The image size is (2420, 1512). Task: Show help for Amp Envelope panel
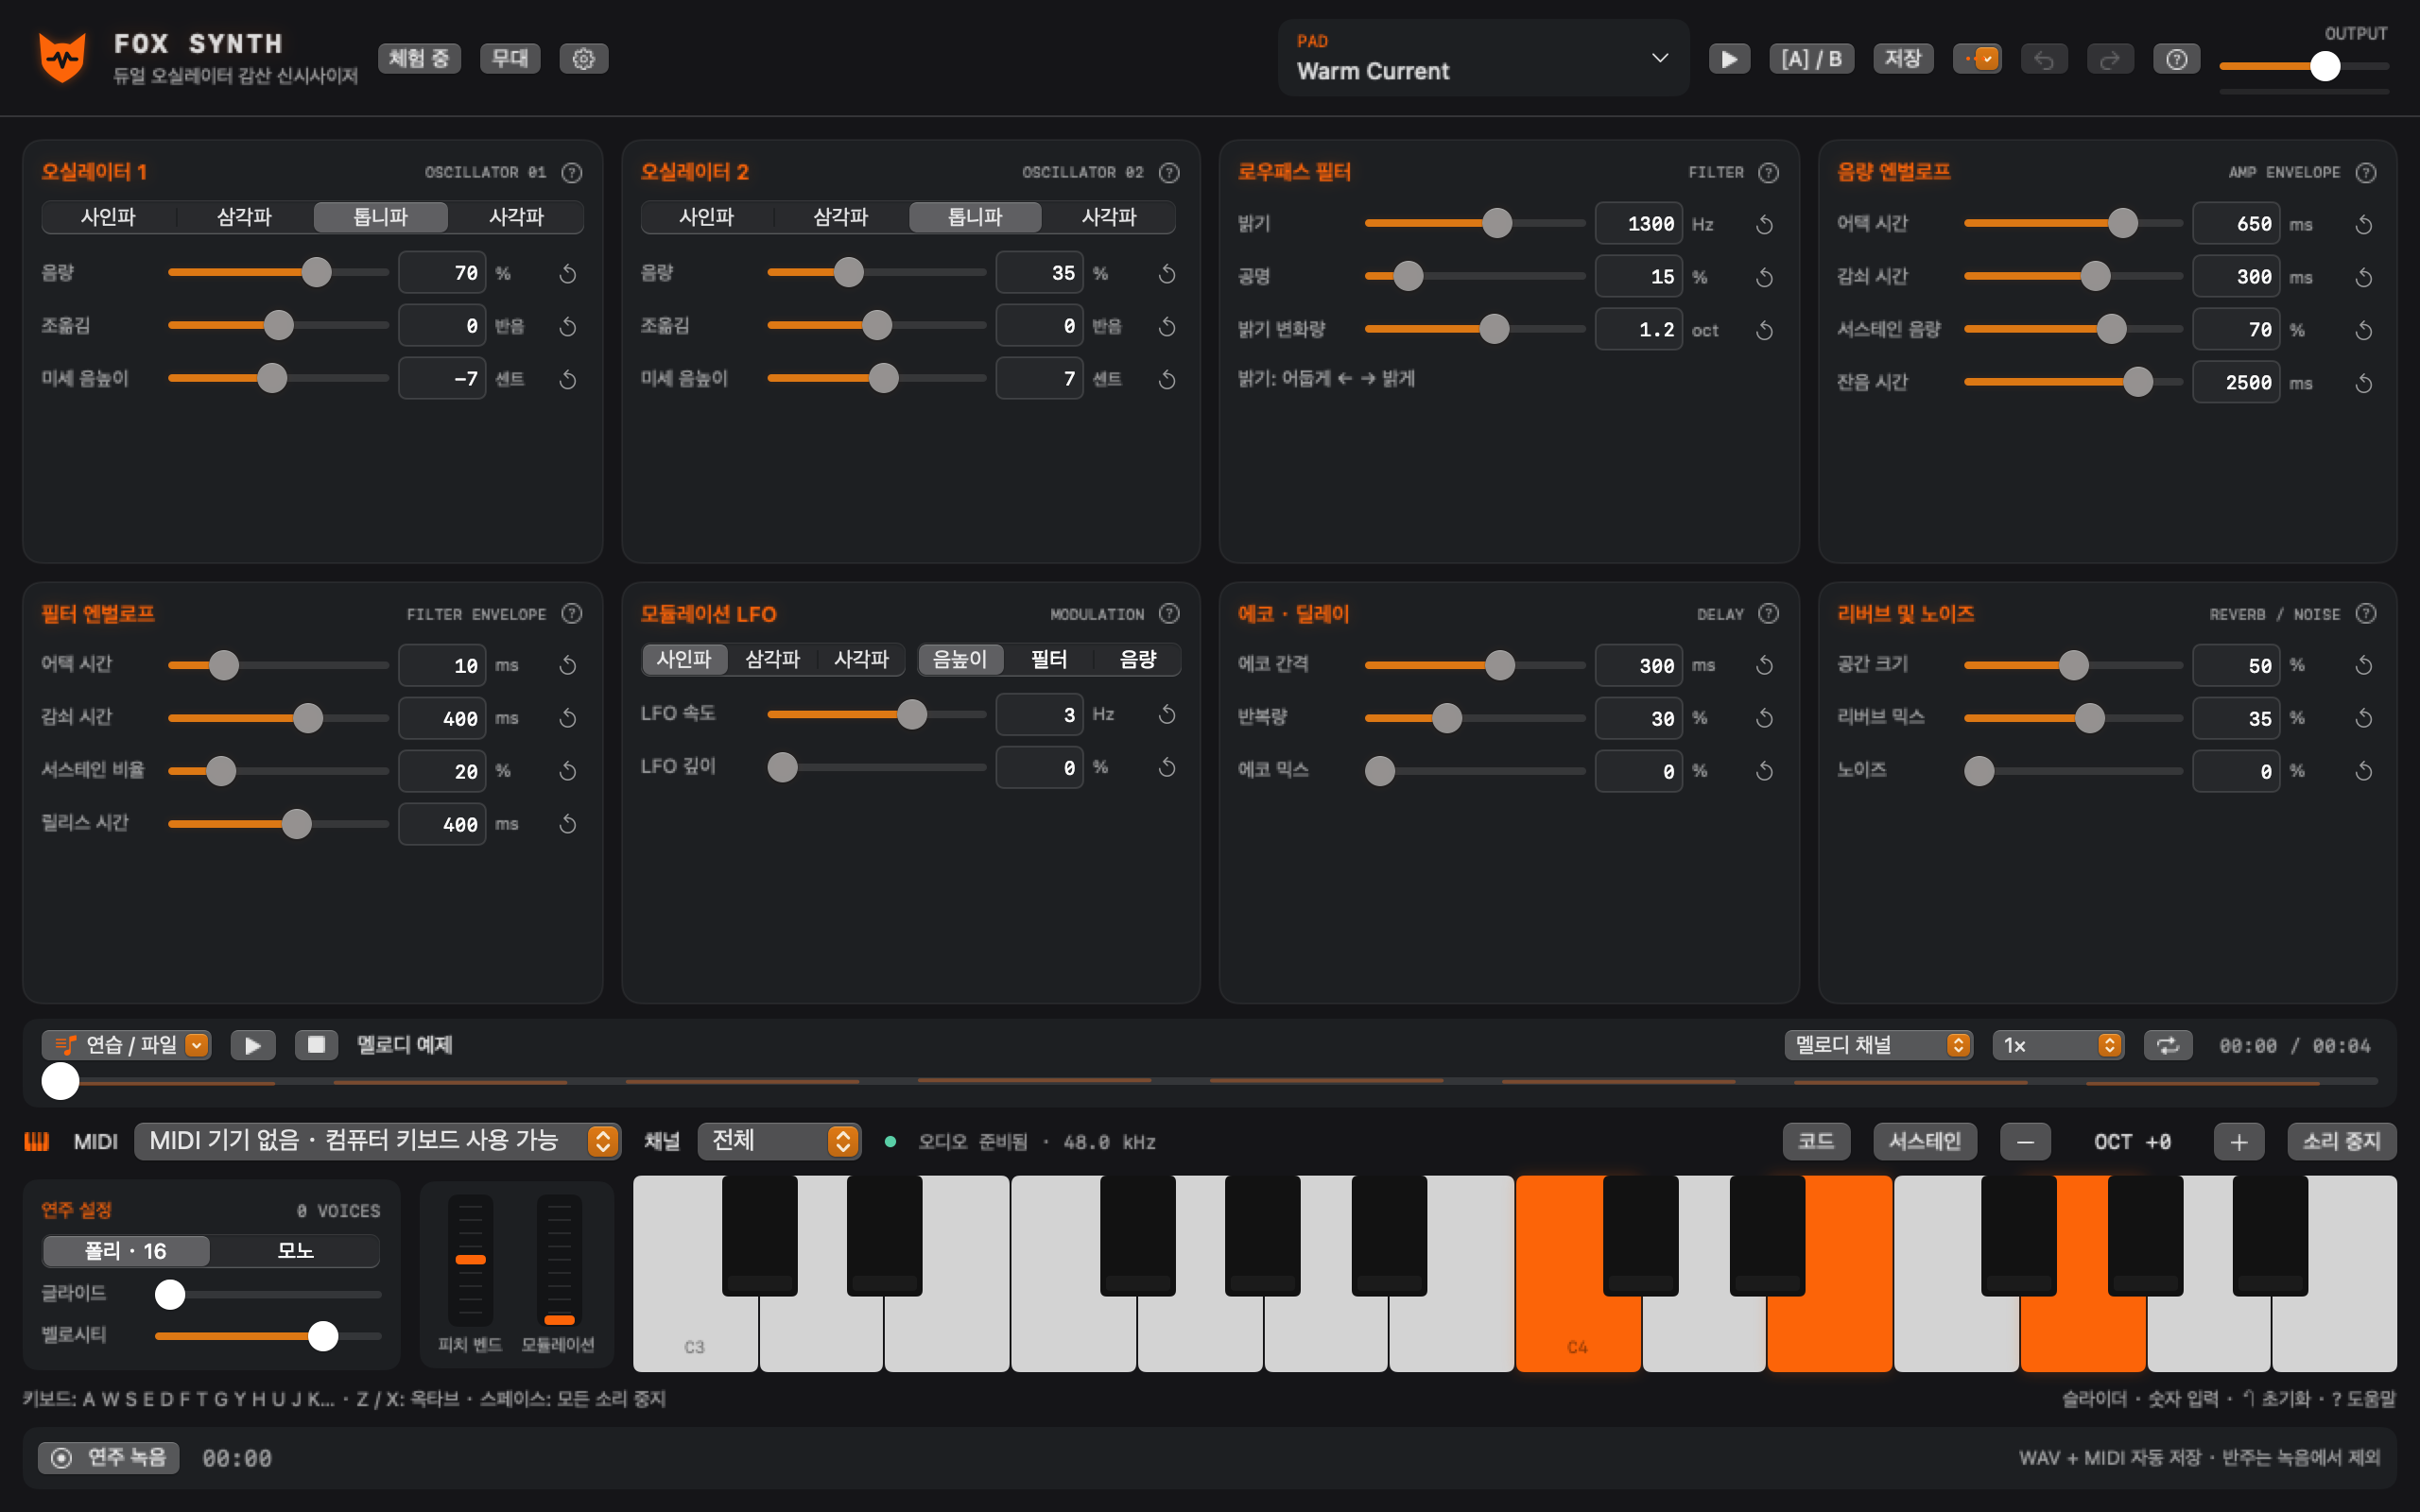2365,172
